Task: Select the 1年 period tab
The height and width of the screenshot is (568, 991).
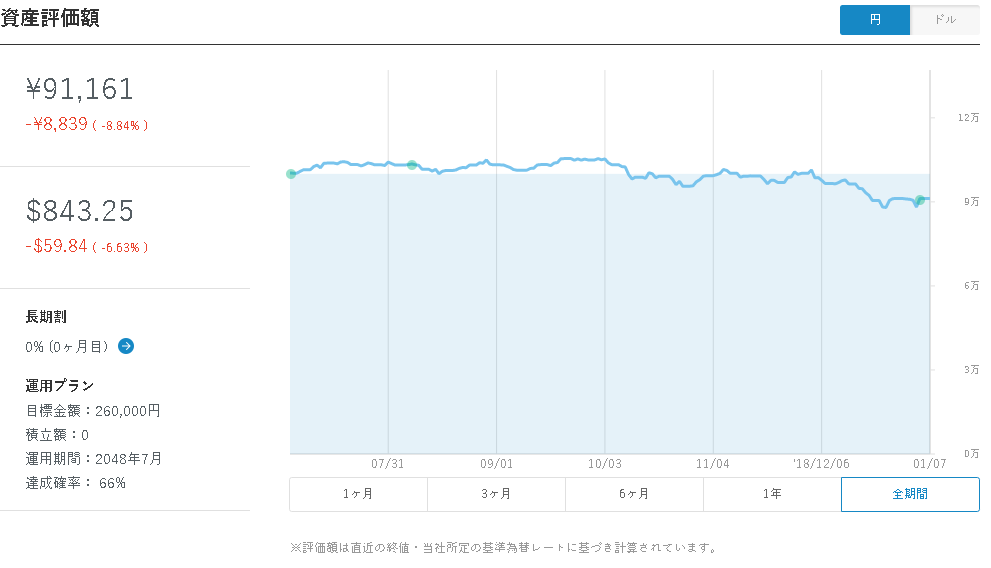Action: pos(772,494)
